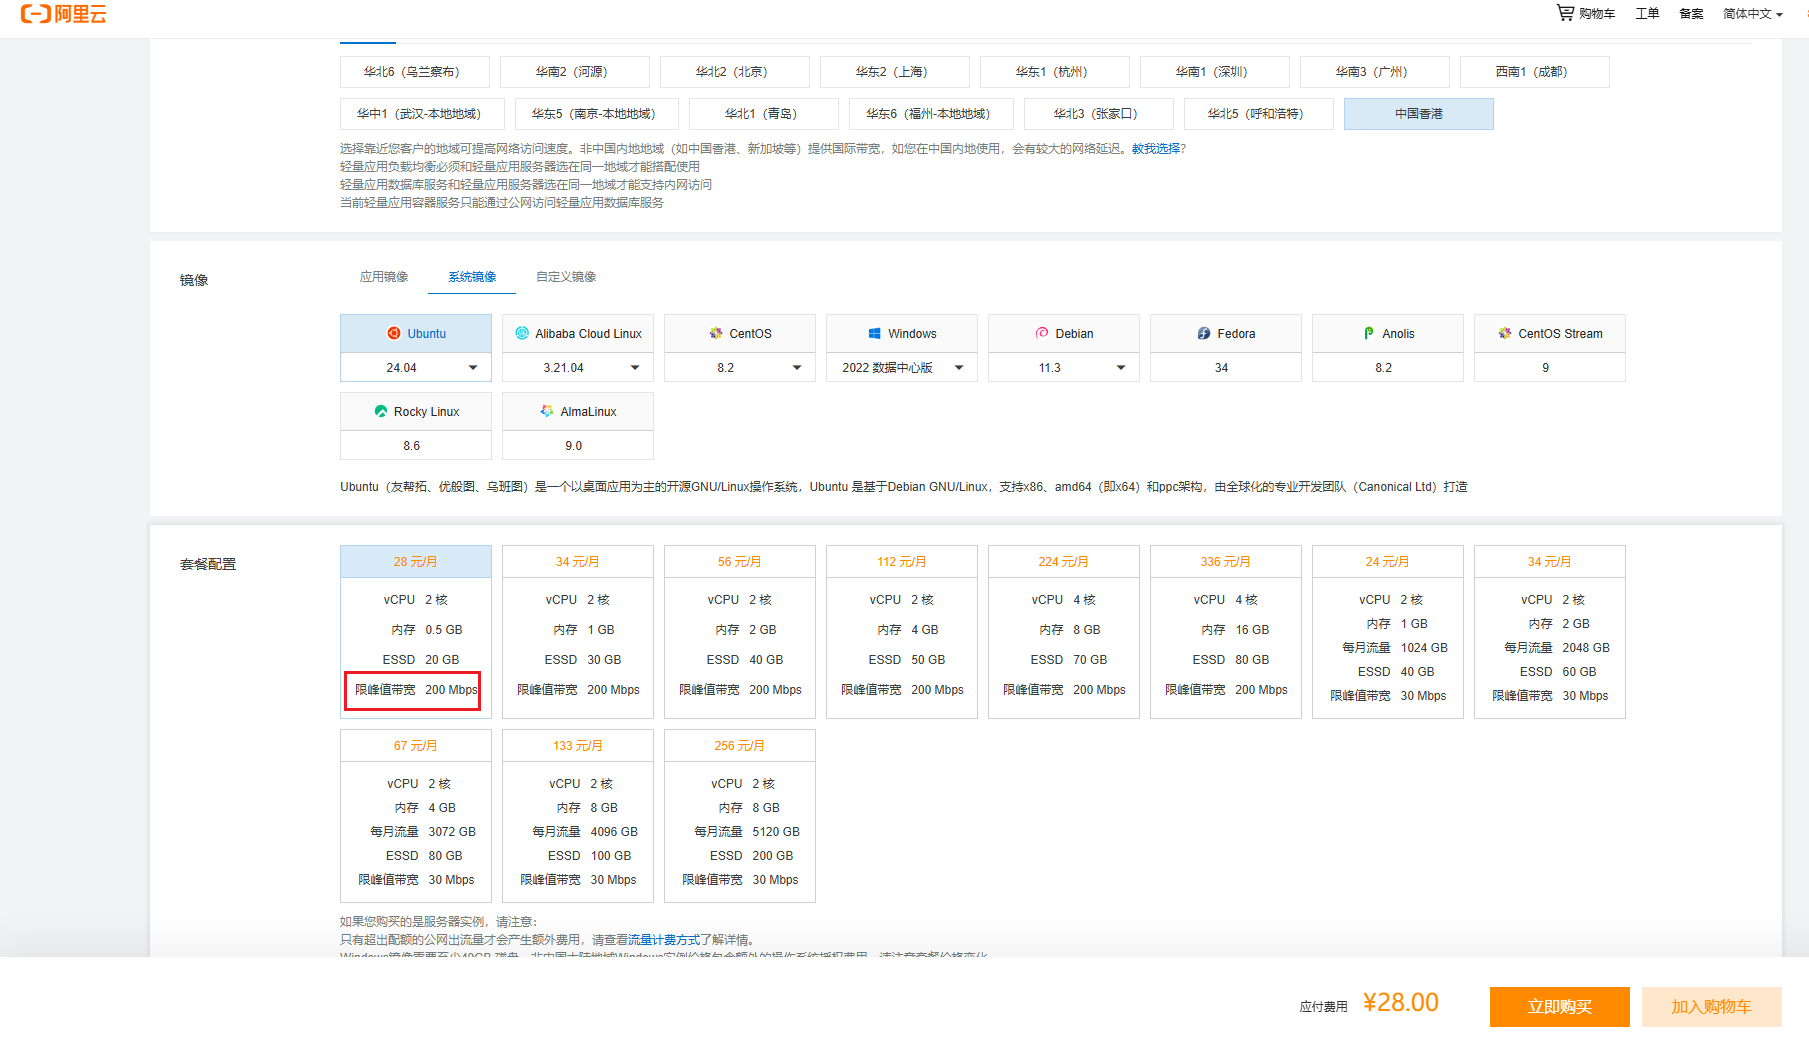1809x1052 pixels.
Task: Choose the 256 元/月 plan card
Action: (x=740, y=816)
